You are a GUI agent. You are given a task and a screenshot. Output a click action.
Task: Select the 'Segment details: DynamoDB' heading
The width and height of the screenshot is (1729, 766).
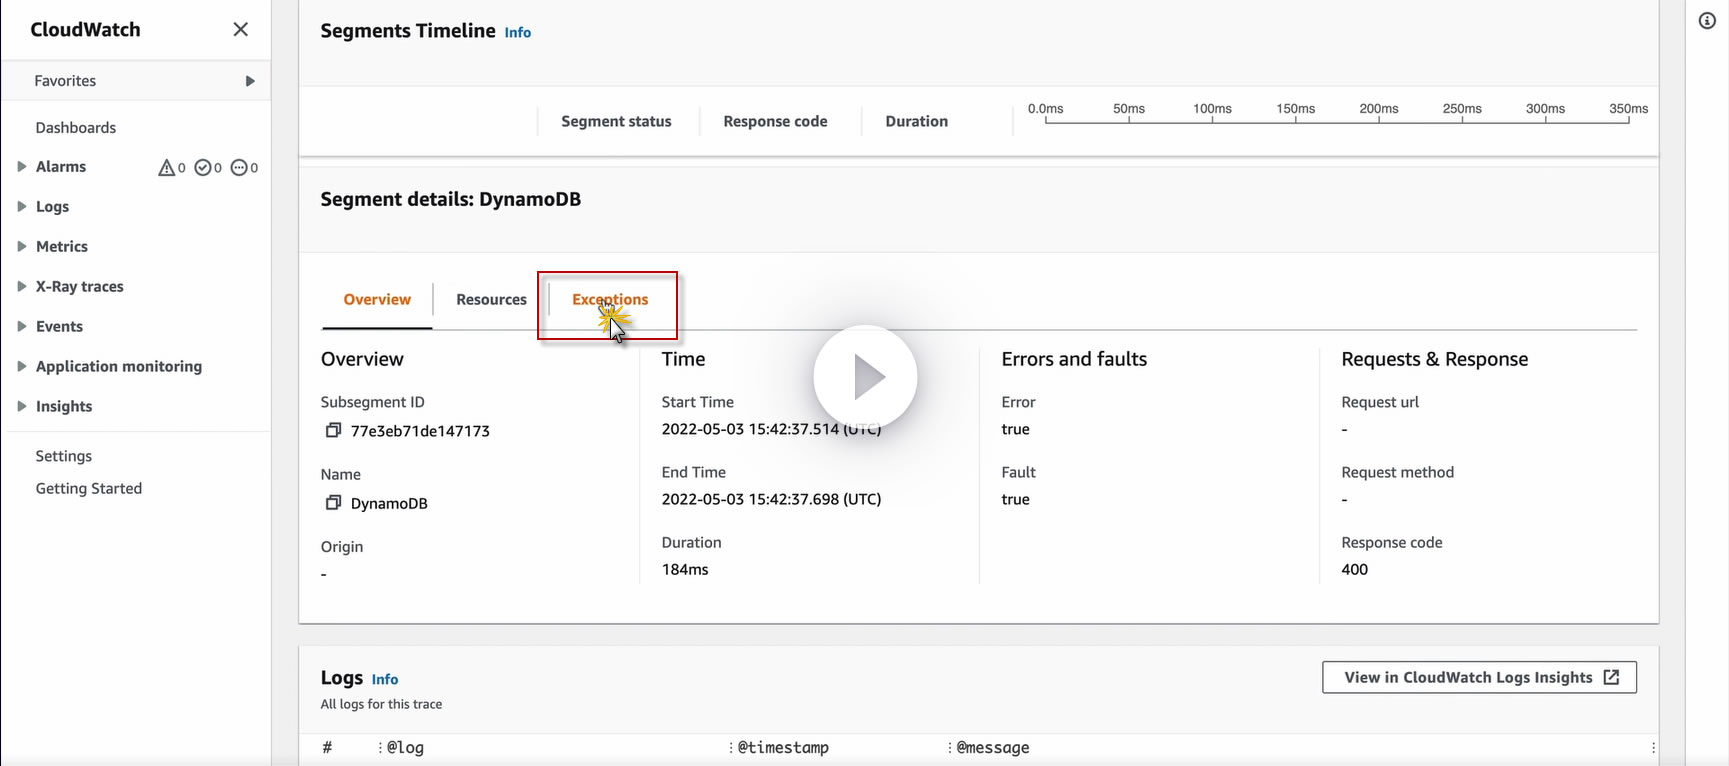451,199
